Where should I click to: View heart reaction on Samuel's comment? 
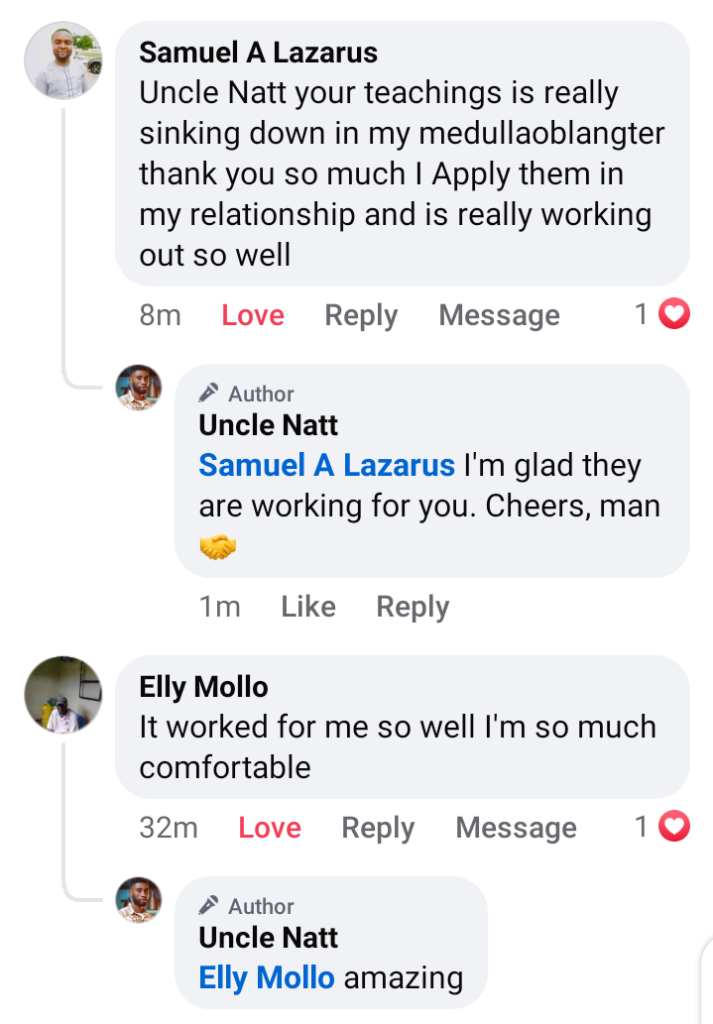point(676,315)
